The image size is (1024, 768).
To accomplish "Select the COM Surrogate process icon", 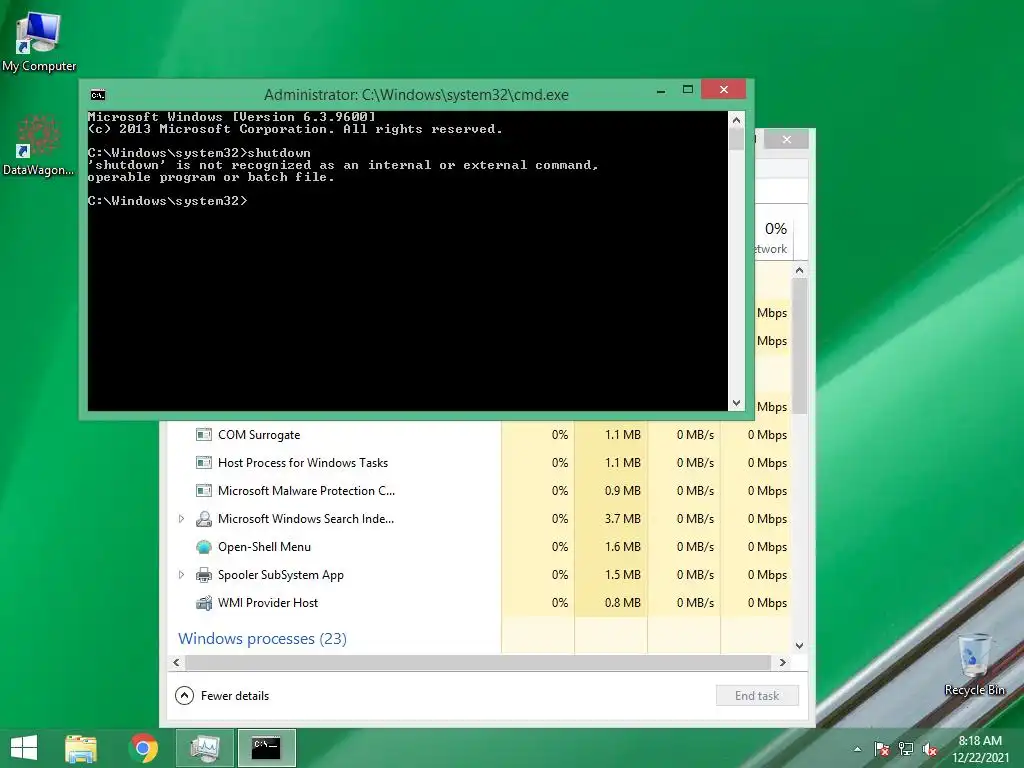I will (x=204, y=435).
